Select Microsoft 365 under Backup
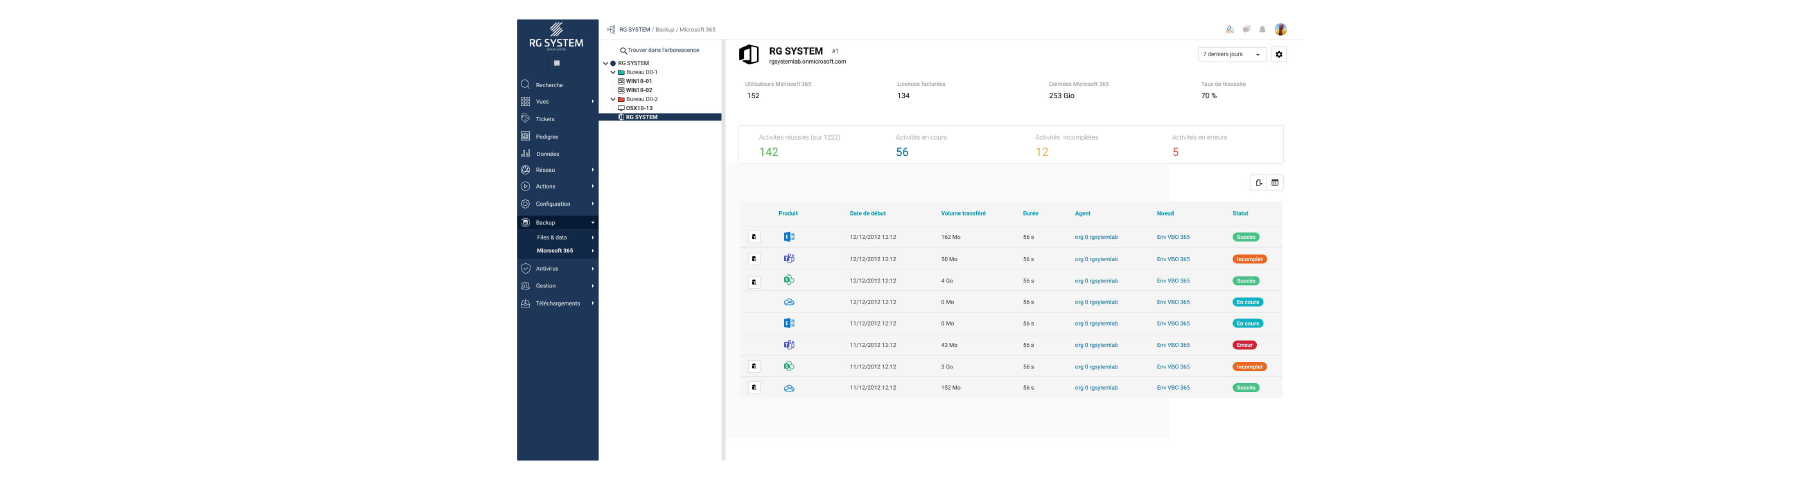Screen dimensions: 1820x480 click(555, 251)
